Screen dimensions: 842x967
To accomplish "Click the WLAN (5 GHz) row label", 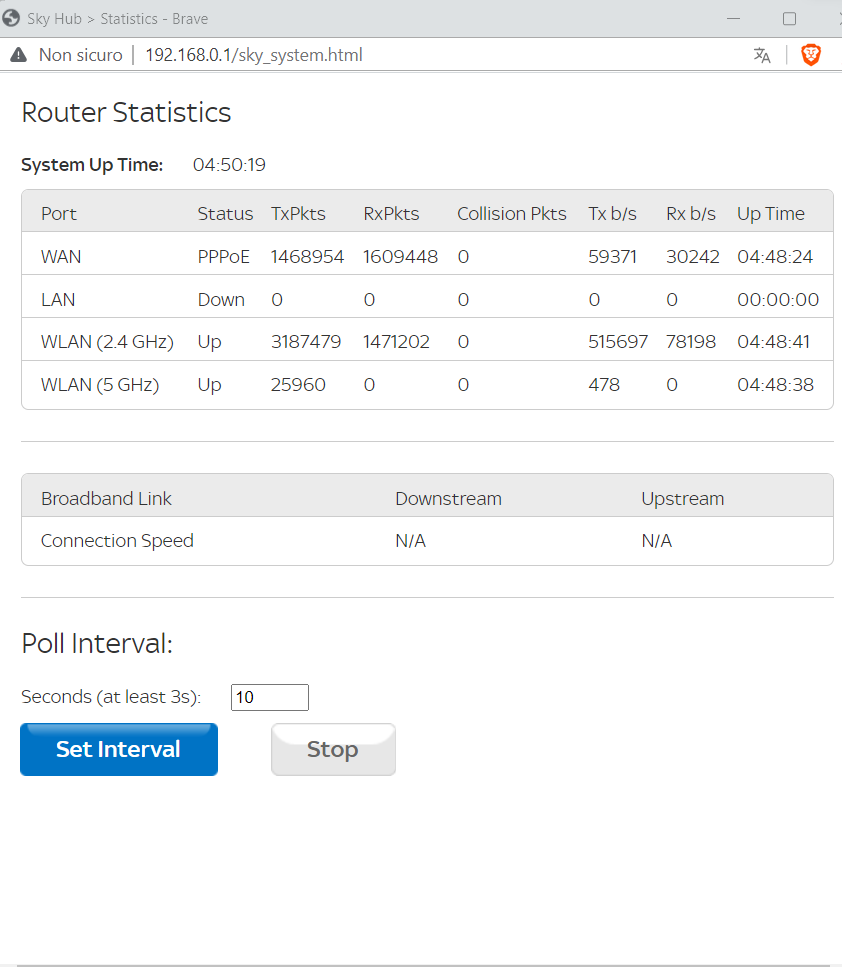I will coord(99,385).
